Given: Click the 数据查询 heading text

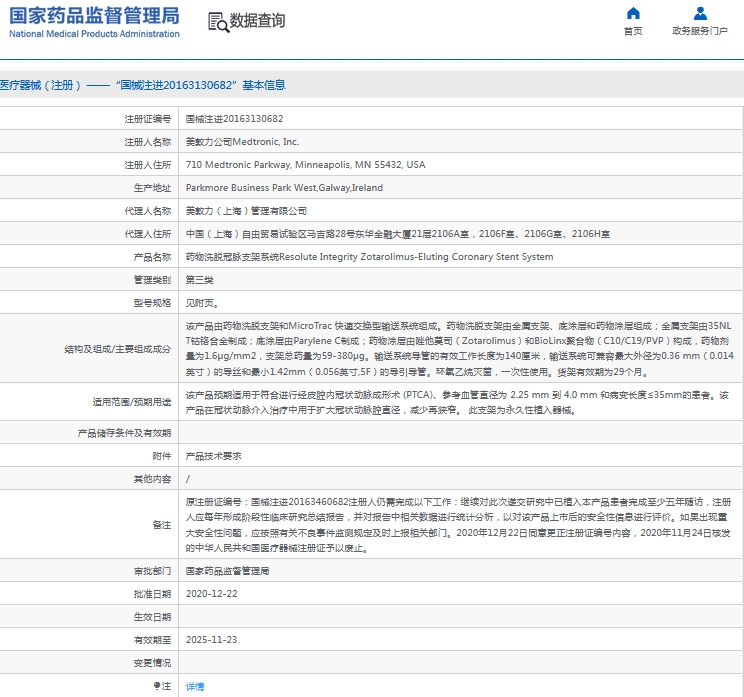Looking at the screenshot, I should click(x=257, y=20).
